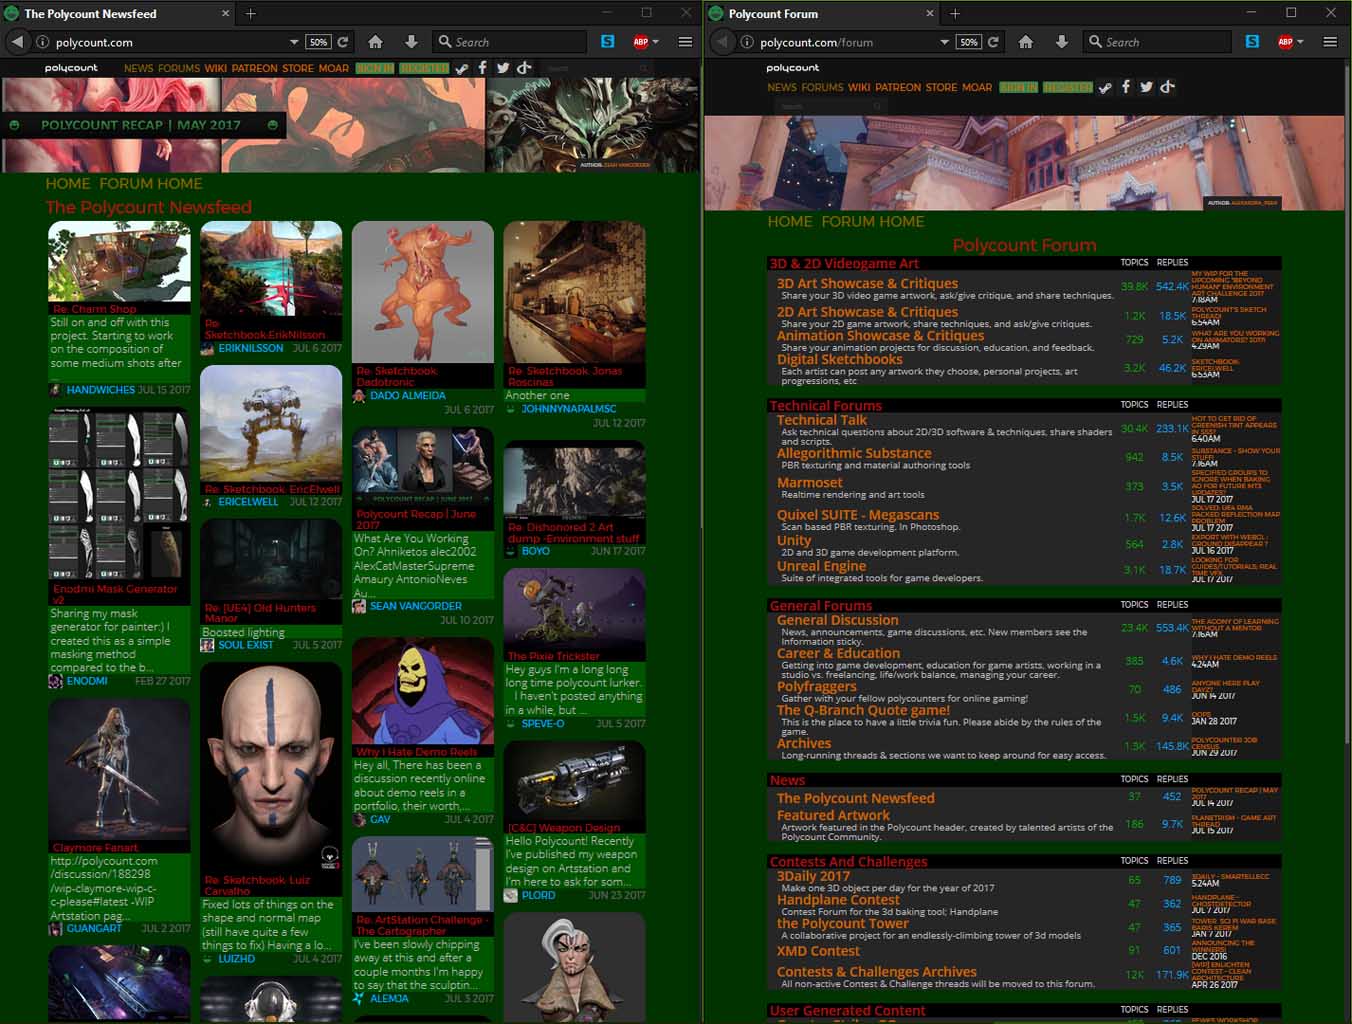1352x1024 pixels.
Task: Open Digital Sketchbooks forum
Action: [839, 359]
